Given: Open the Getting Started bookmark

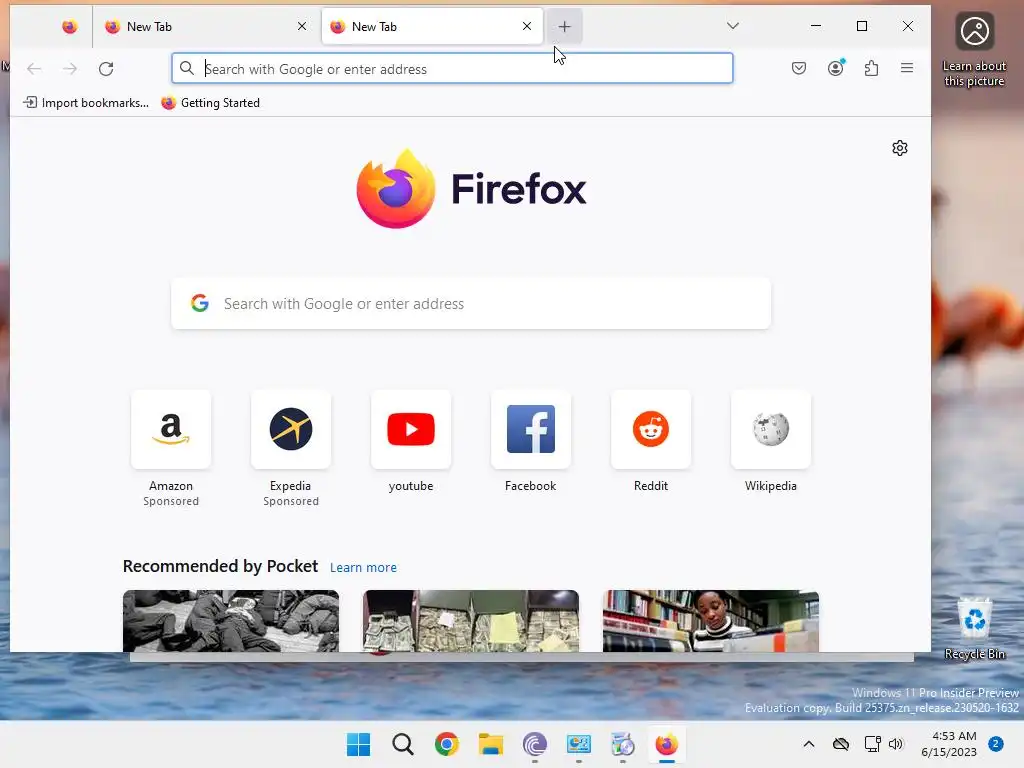Looking at the screenshot, I should pos(210,103).
